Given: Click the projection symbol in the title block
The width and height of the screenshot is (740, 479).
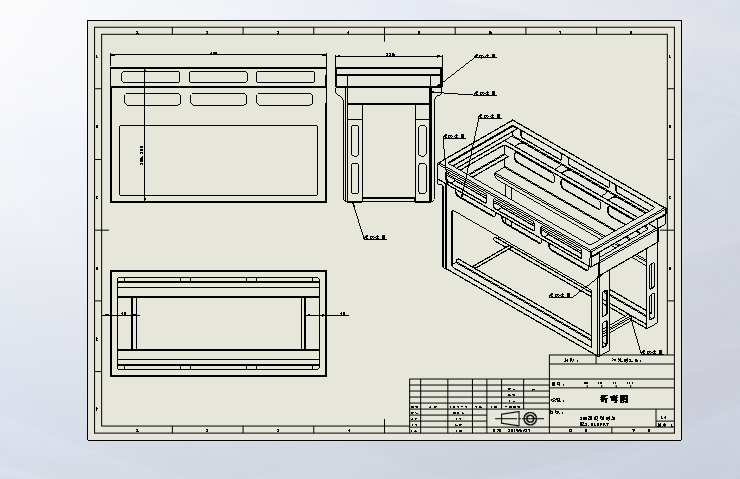Looking at the screenshot, I should tap(519, 419).
